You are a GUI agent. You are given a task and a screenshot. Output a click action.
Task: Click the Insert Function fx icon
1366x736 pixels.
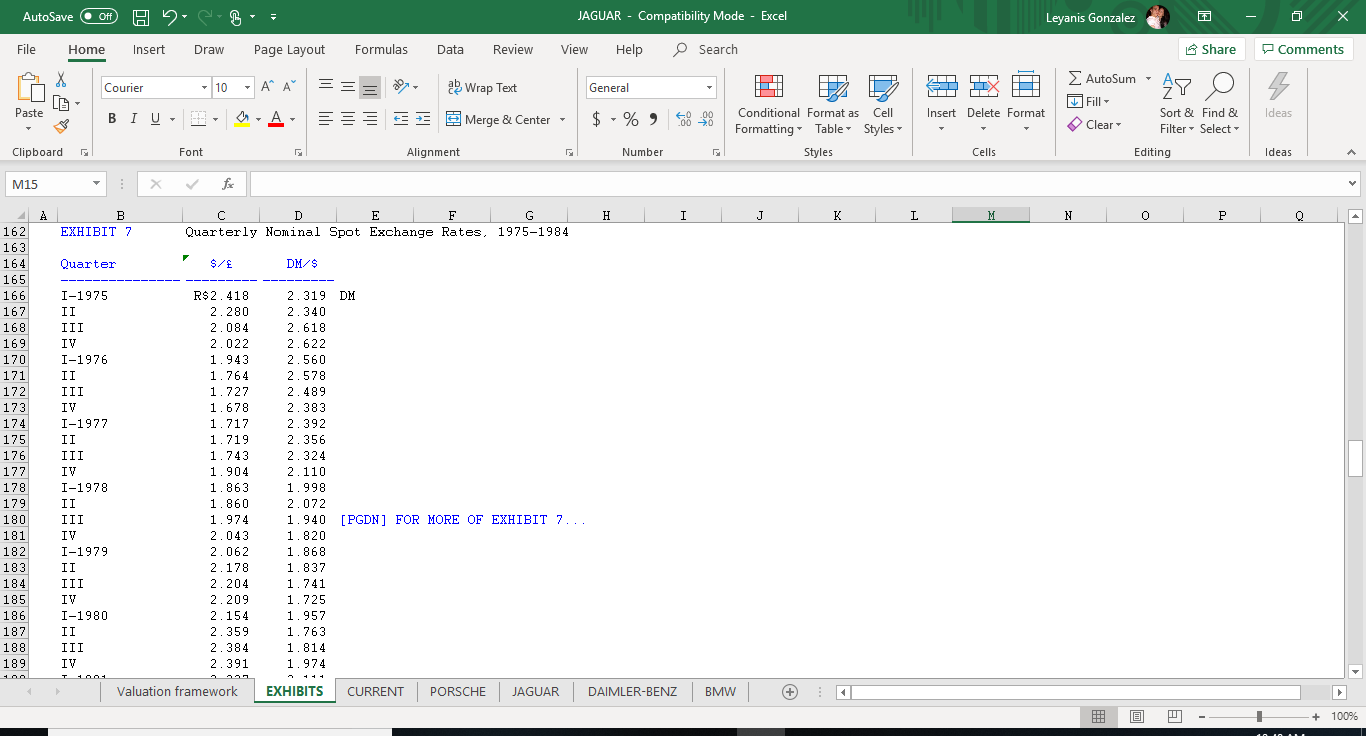[x=228, y=184]
